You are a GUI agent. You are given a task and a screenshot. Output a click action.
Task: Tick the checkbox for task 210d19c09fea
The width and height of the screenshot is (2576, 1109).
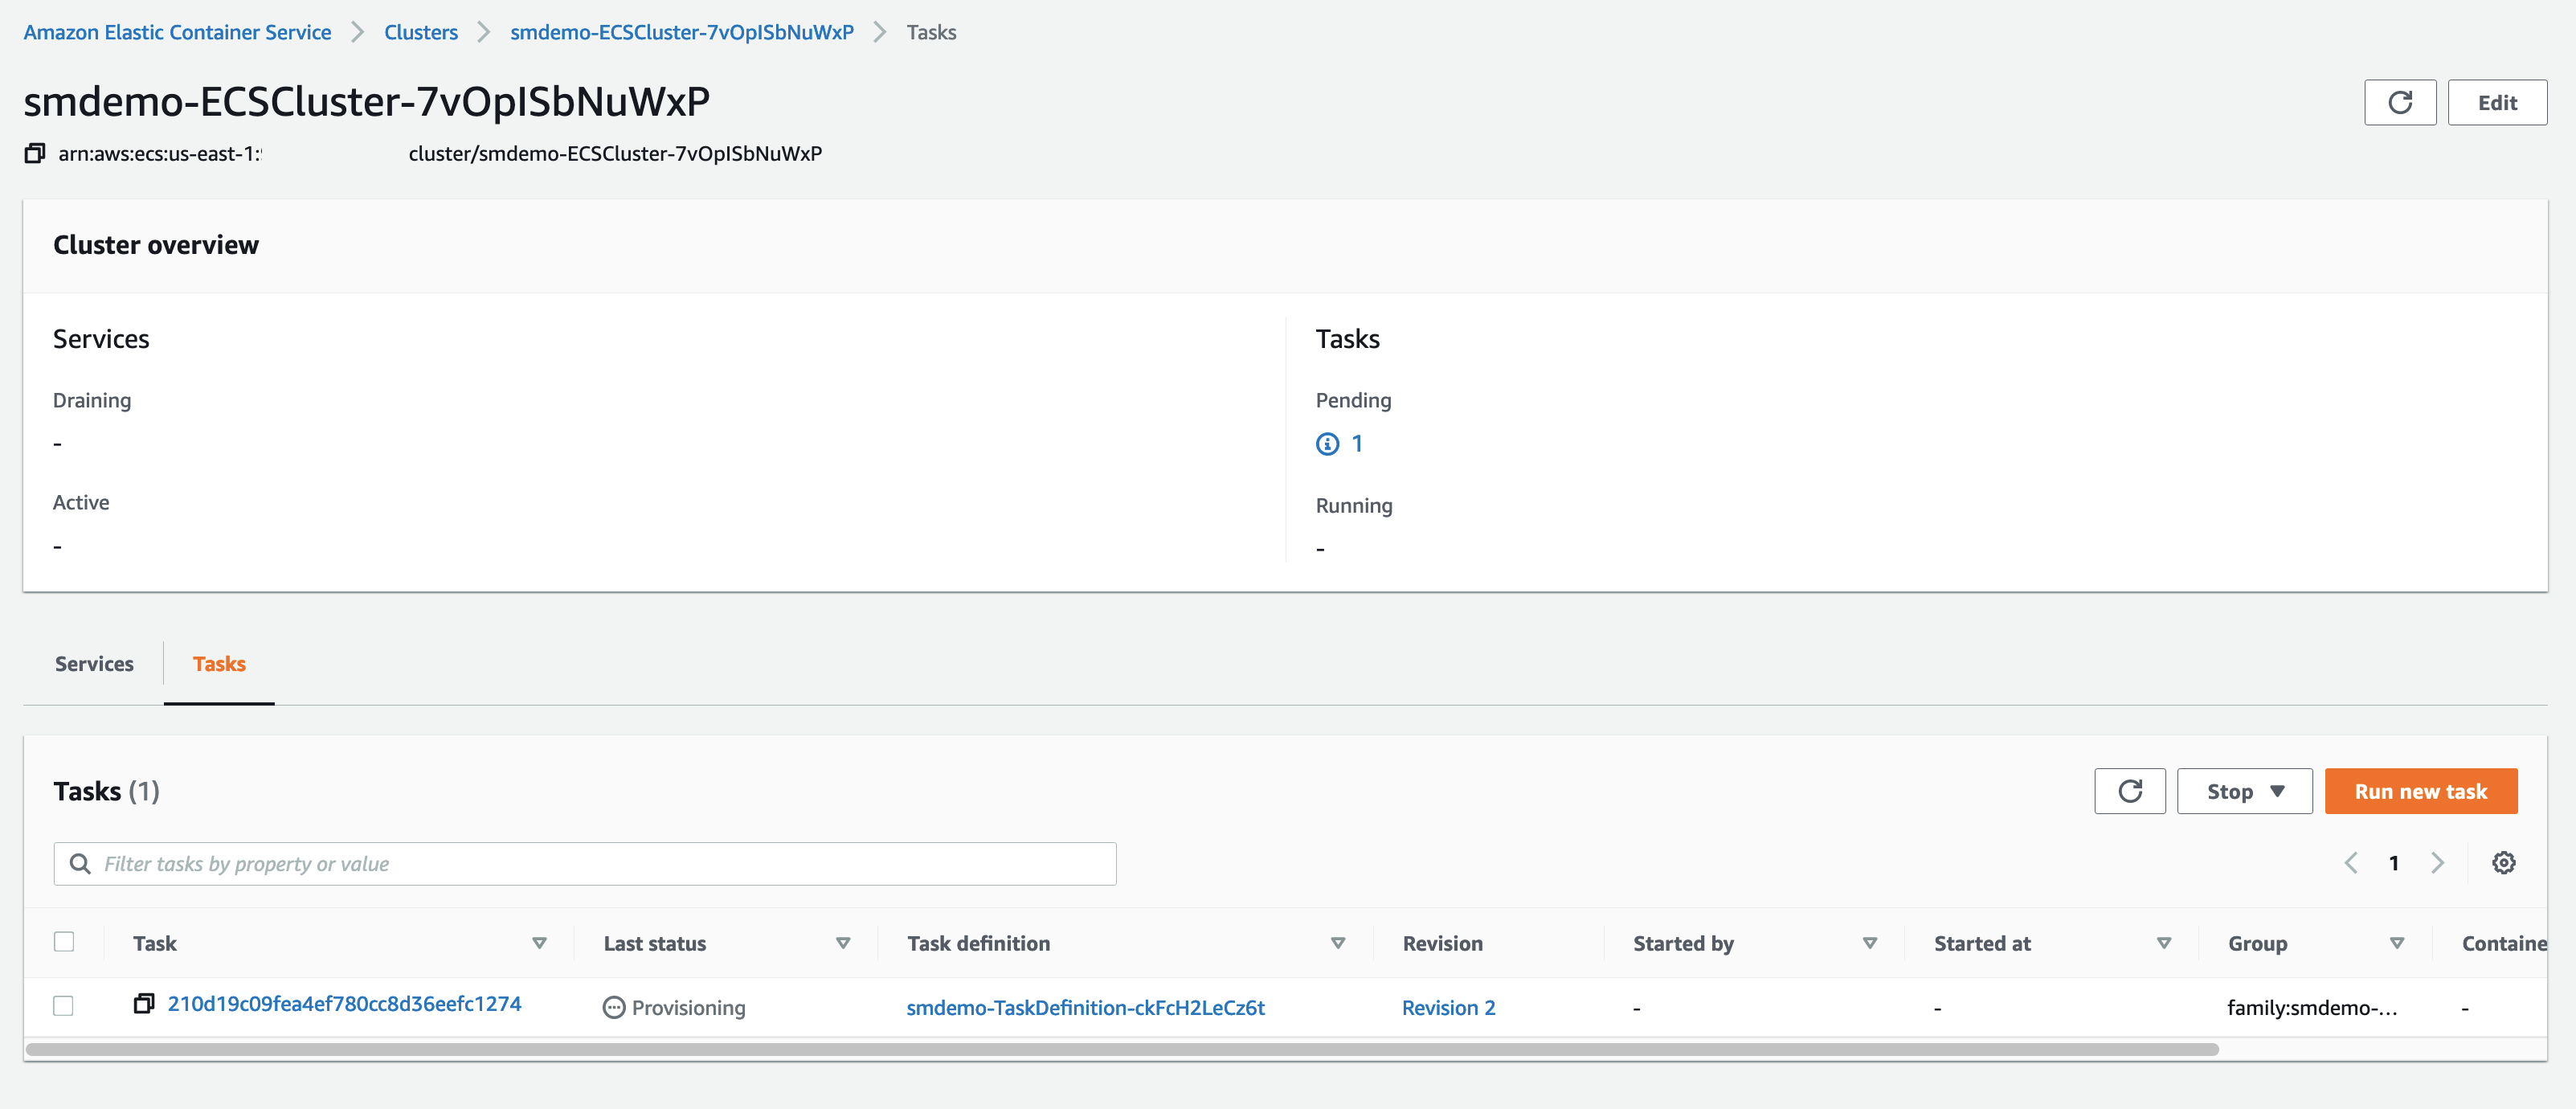coord(64,1005)
